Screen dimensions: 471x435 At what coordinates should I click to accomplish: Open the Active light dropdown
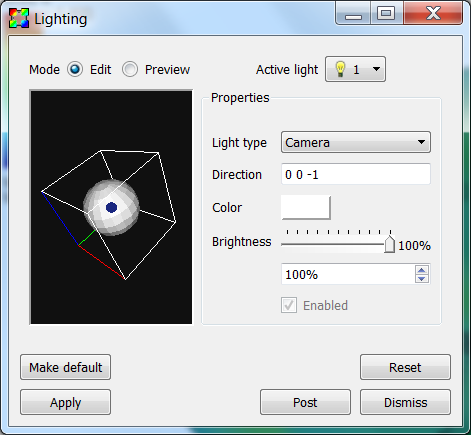[355, 69]
